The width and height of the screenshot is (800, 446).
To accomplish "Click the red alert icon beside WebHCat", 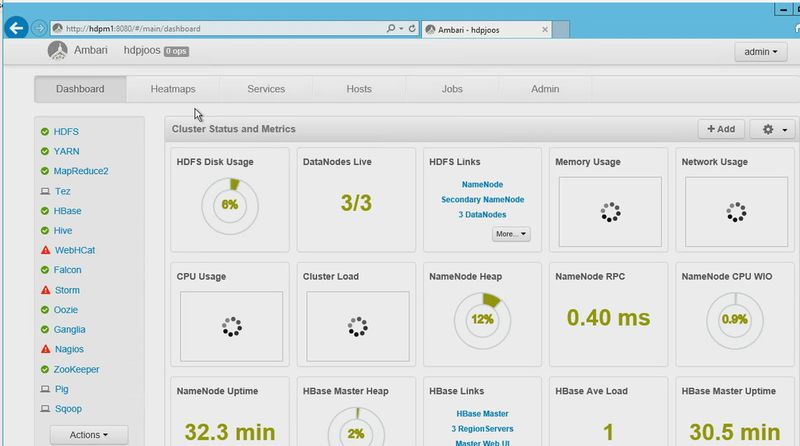I will click(x=45, y=250).
